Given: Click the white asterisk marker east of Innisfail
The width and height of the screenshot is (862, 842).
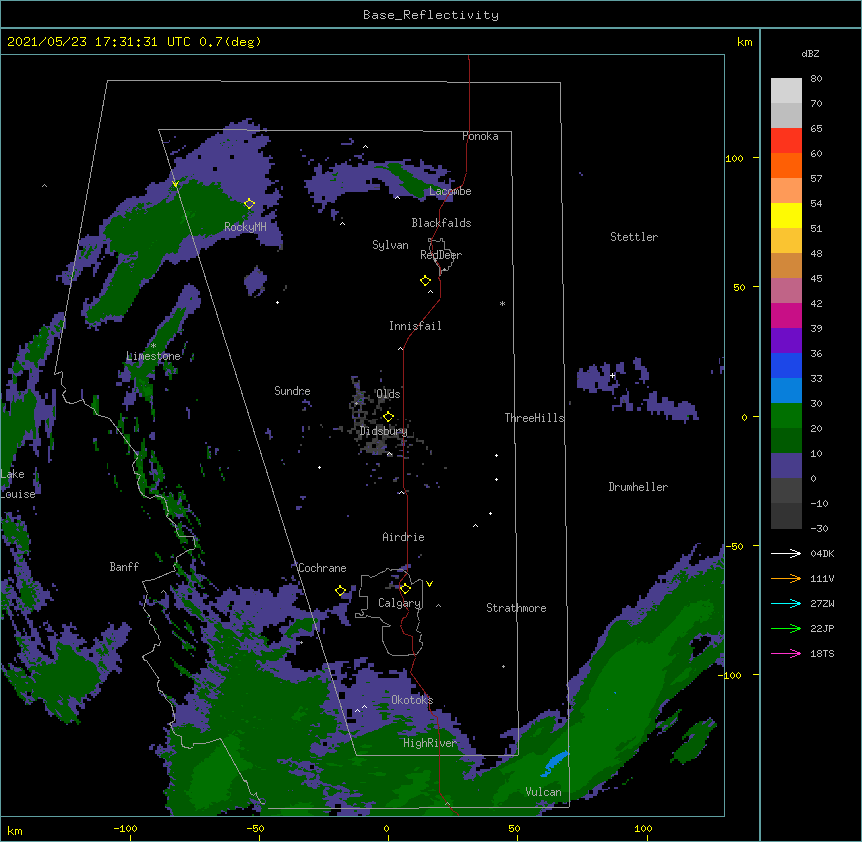Looking at the screenshot, I should pyautogui.click(x=502, y=303).
